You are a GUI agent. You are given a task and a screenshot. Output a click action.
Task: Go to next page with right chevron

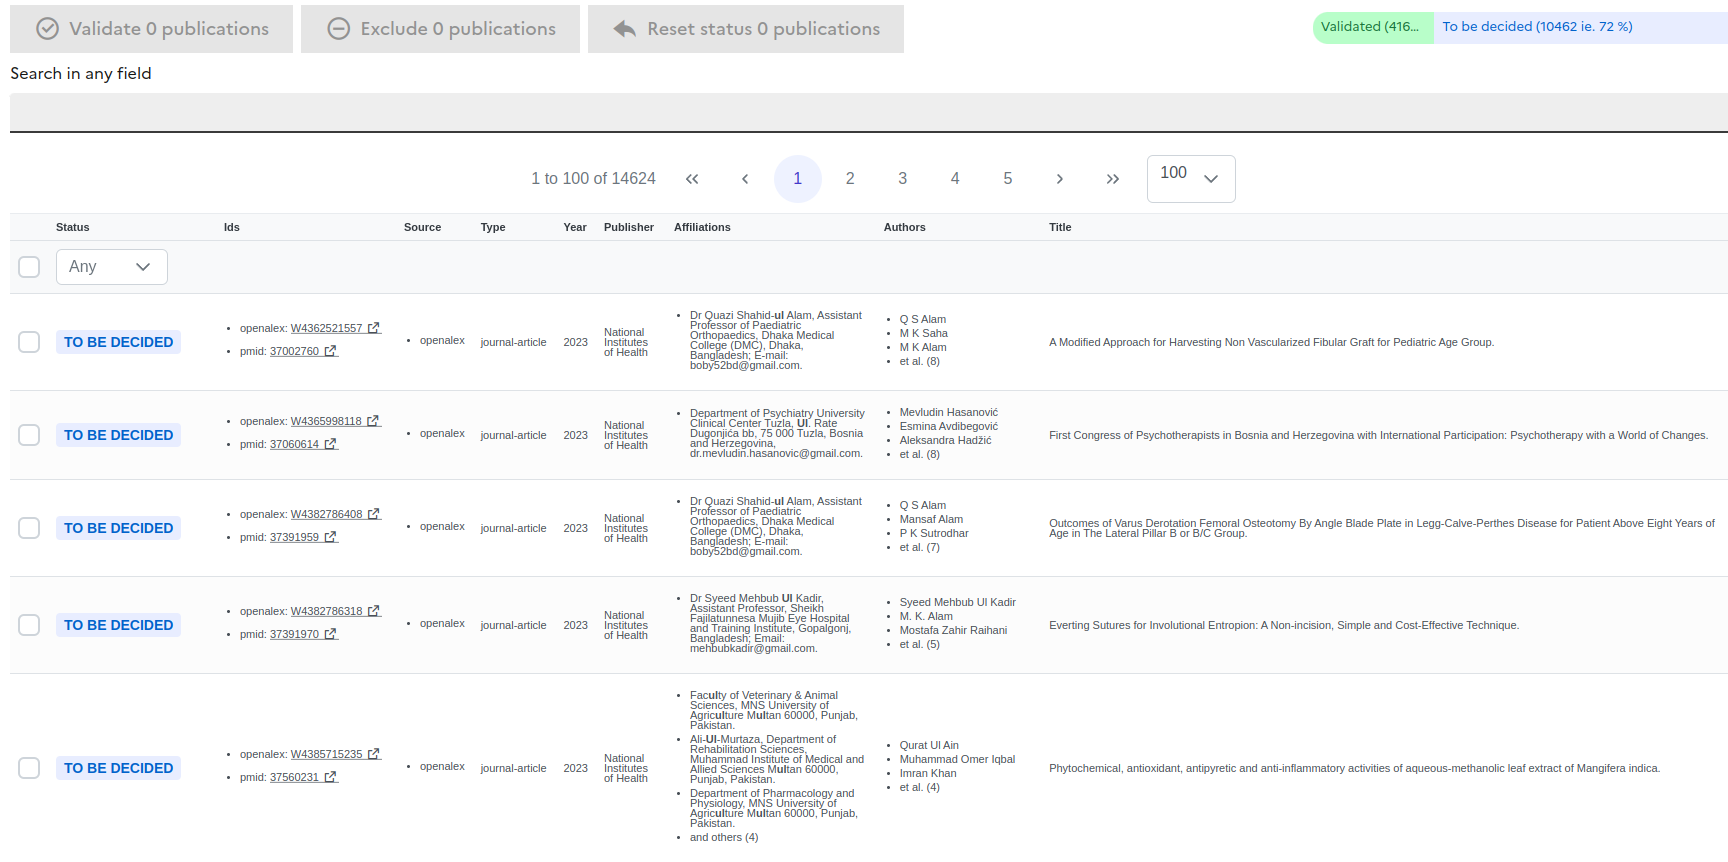(x=1059, y=179)
